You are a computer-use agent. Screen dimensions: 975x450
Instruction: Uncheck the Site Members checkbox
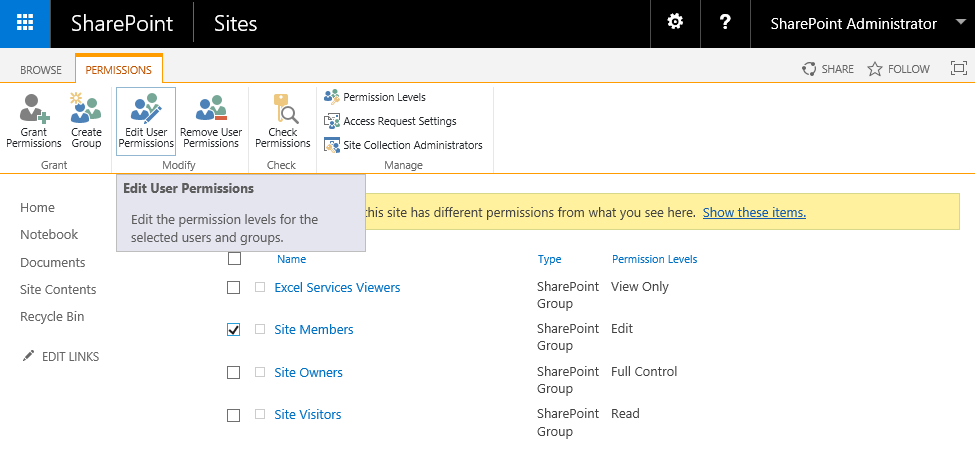pyautogui.click(x=233, y=329)
